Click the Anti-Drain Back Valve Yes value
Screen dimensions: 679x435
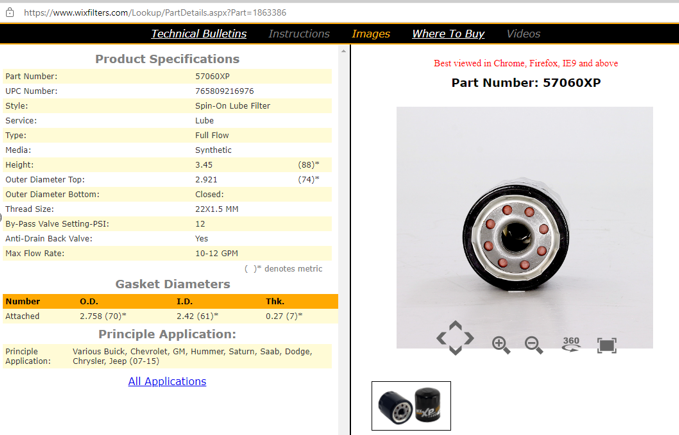201,238
